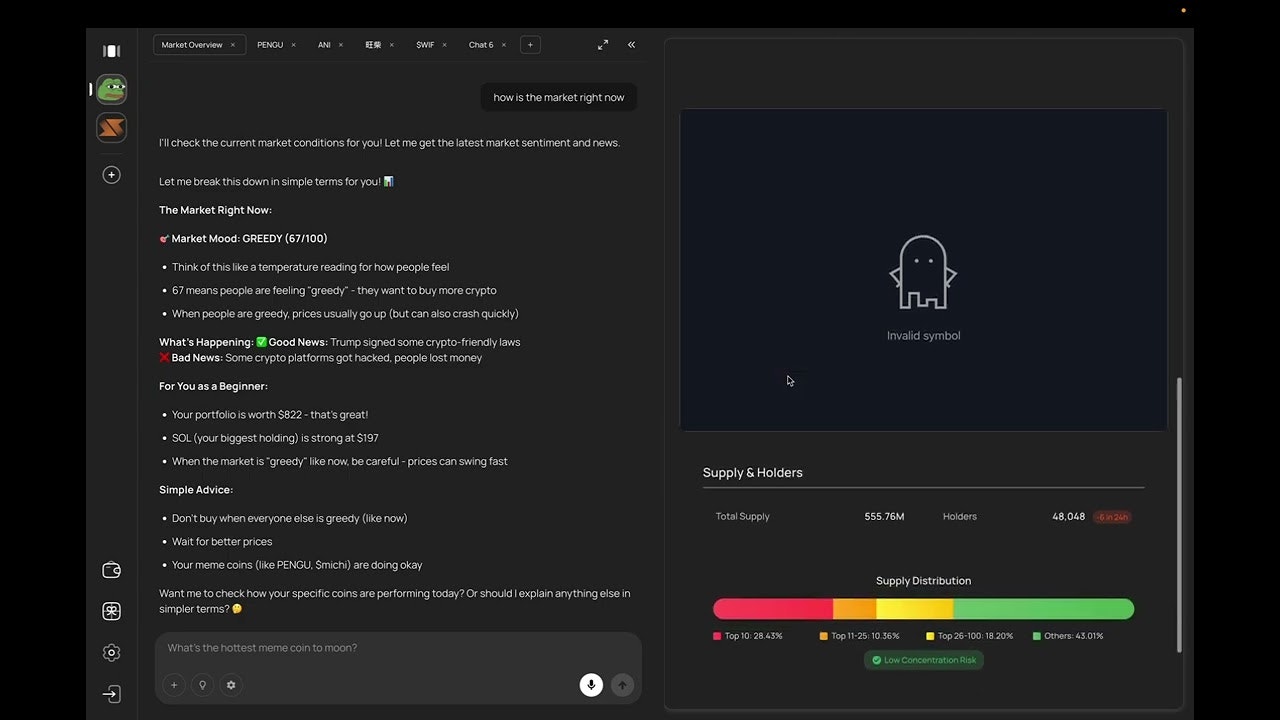The width and height of the screenshot is (1280, 720).
Task: Select the Pepe agent avatar in sidebar
Action: coord(111,89)
